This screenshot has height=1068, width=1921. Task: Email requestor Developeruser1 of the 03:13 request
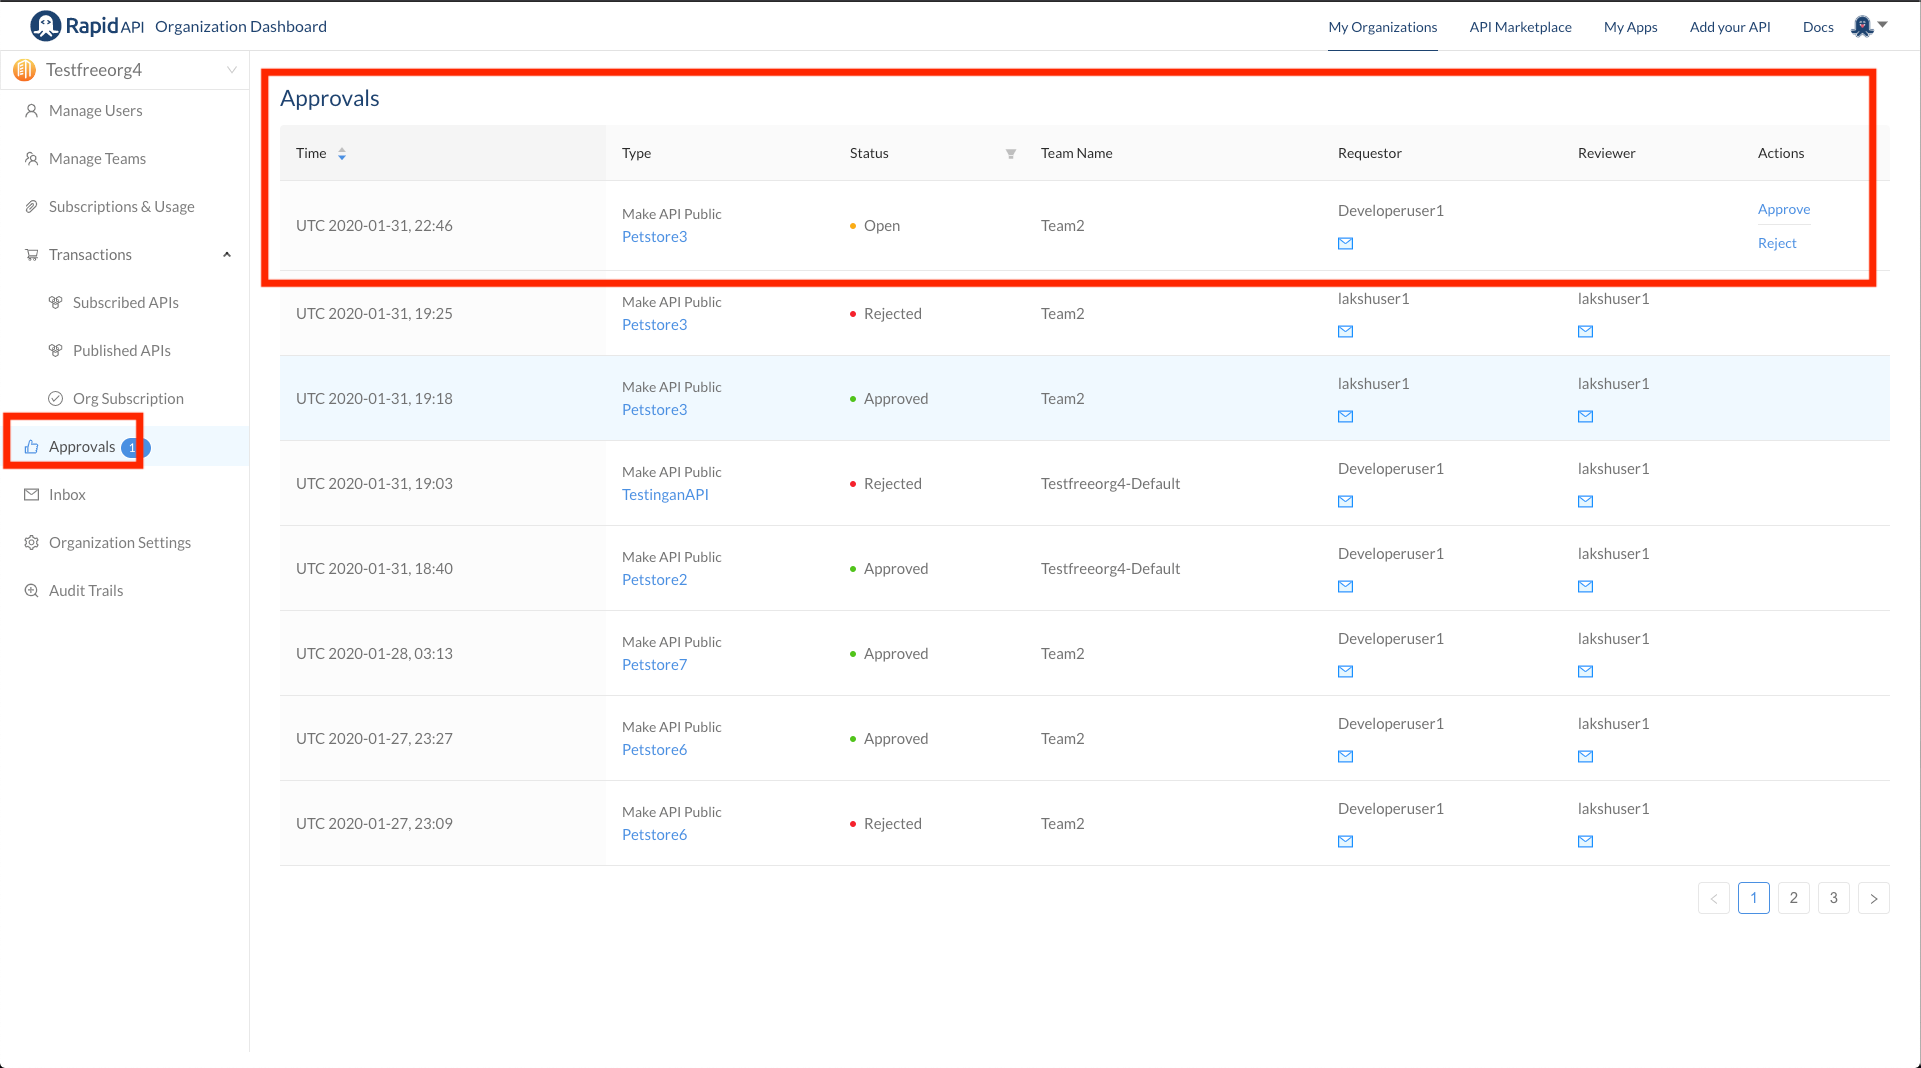(1346, 671)
